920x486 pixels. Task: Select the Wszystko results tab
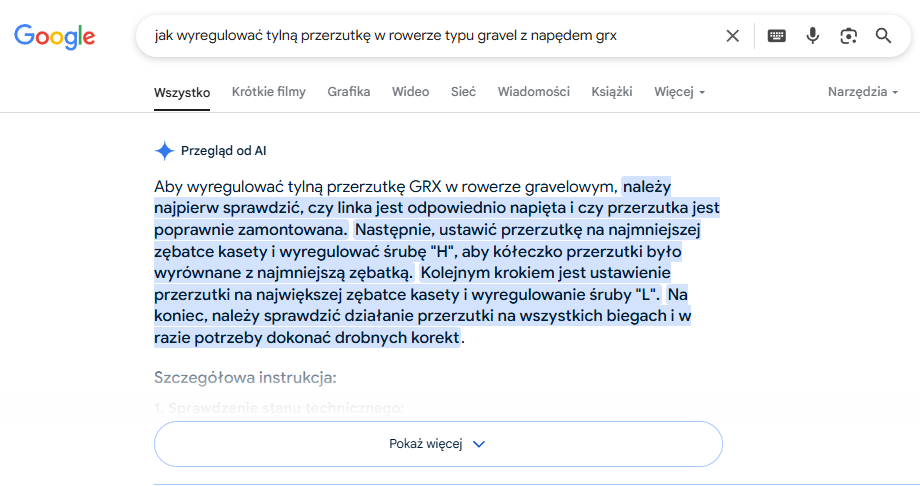(182, 92)
